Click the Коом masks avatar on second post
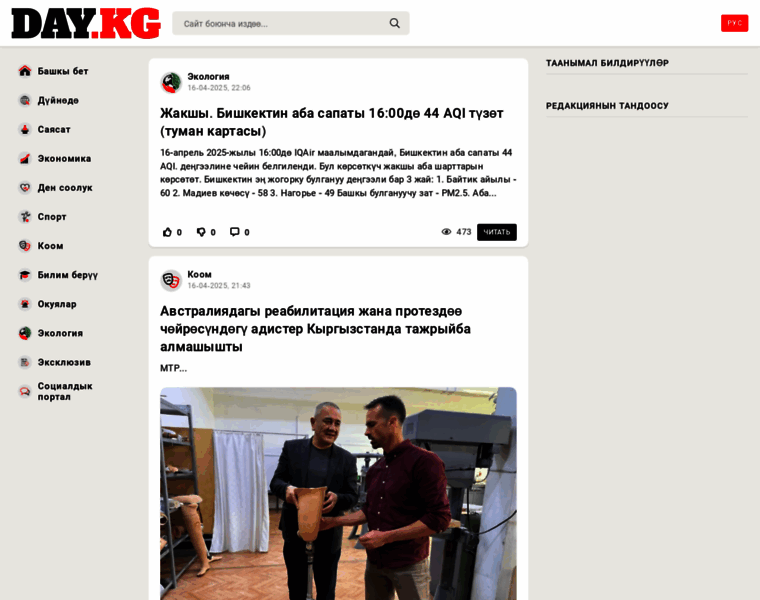The width and height of the screenshot is (760, 600). 171,280
